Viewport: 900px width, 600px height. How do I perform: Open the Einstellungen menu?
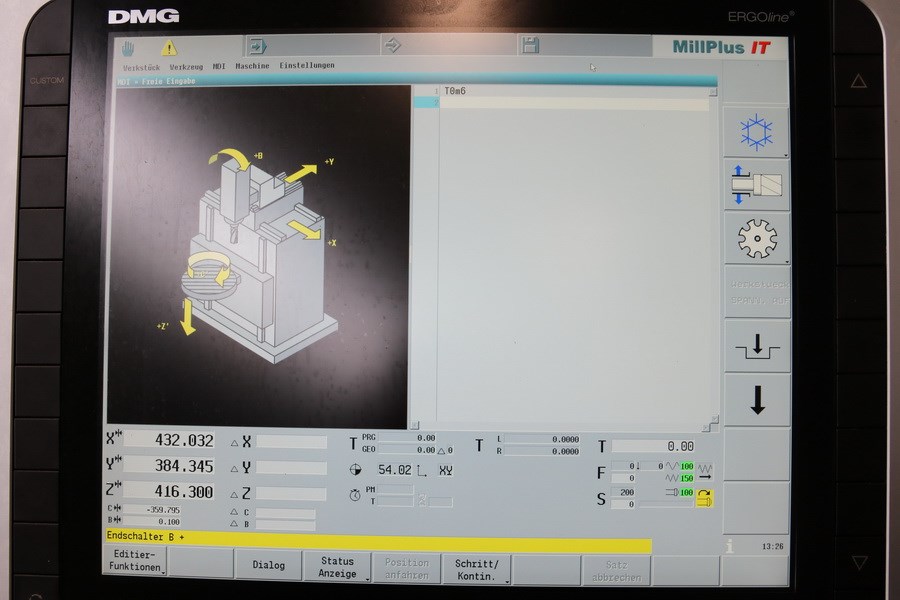[307, 66]
